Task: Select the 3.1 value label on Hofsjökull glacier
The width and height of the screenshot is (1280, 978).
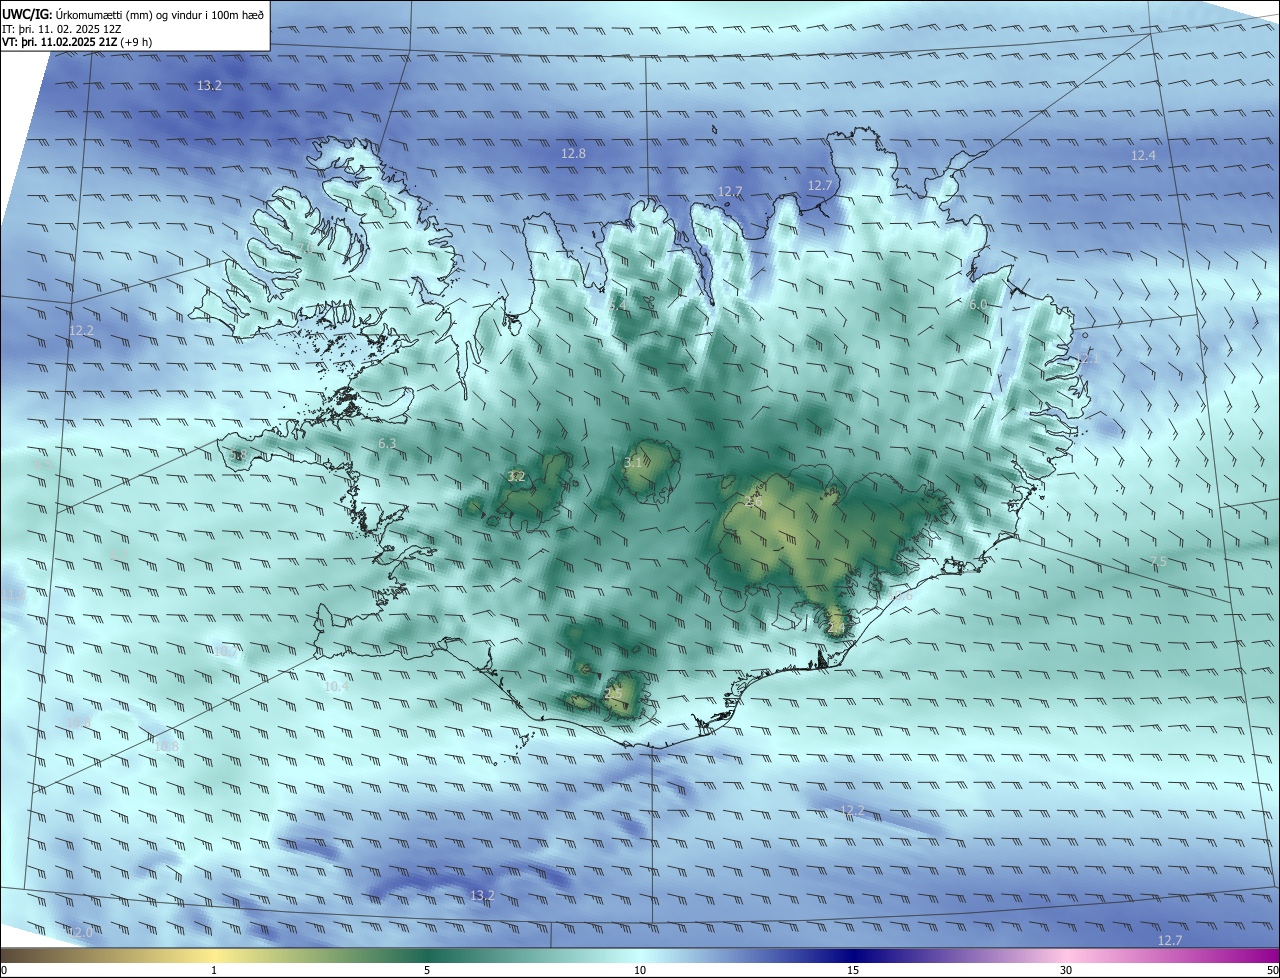Action: tap(632, 462)
